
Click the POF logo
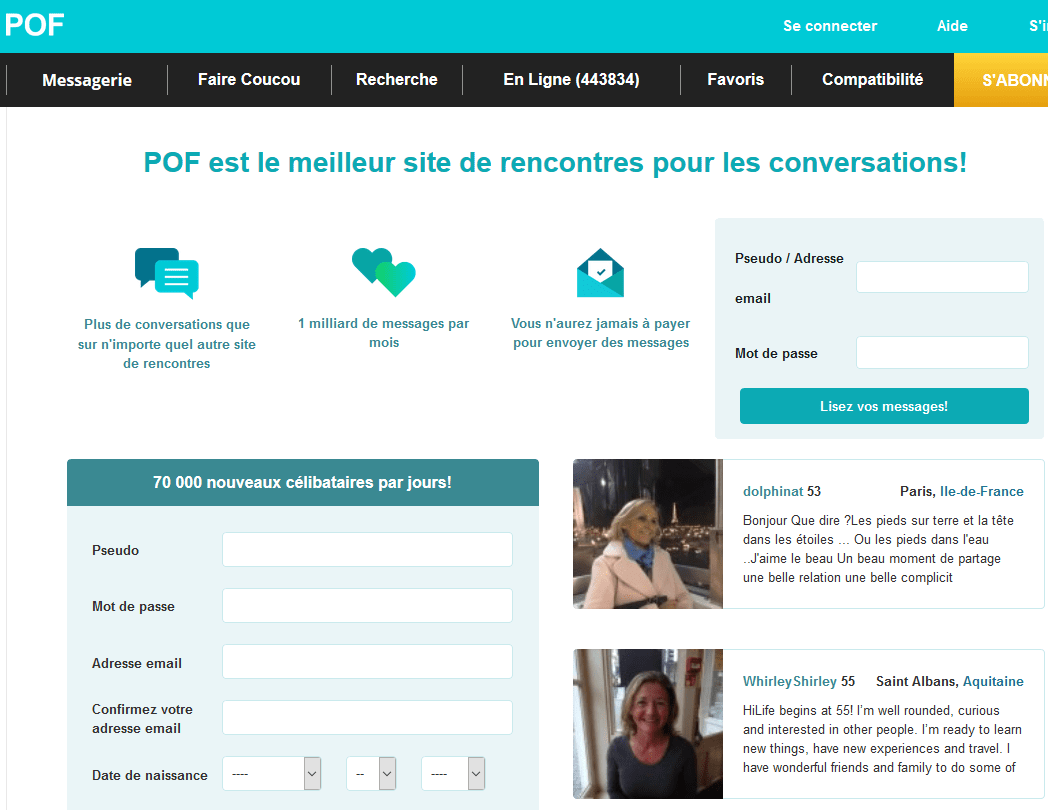34,25
